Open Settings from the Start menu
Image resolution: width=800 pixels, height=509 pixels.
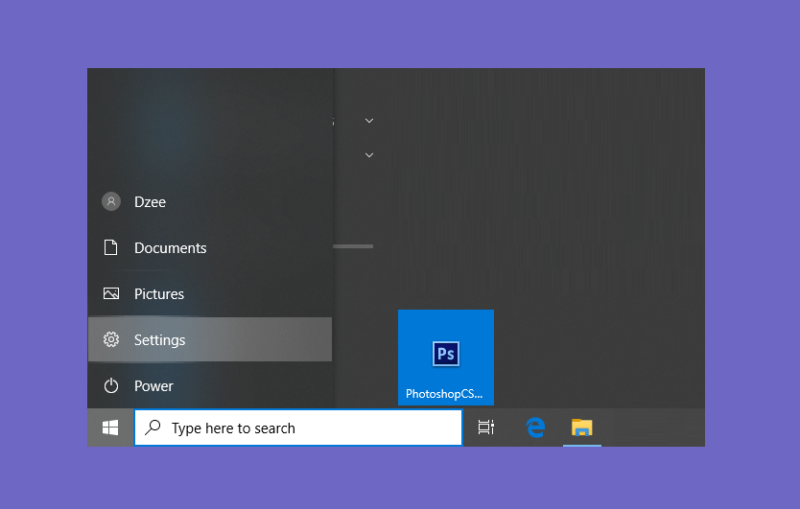210,340
